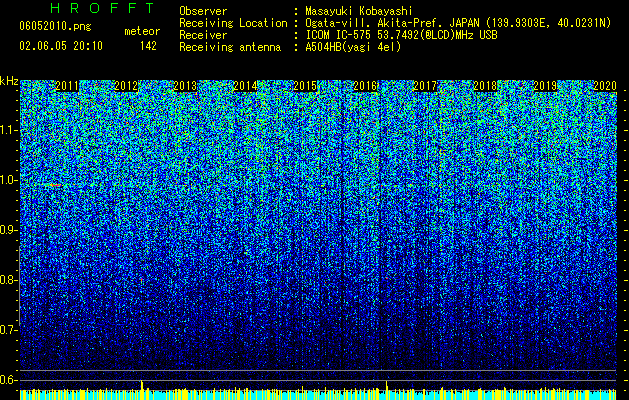Select the filename 06052010.png

tap(55, 26)
